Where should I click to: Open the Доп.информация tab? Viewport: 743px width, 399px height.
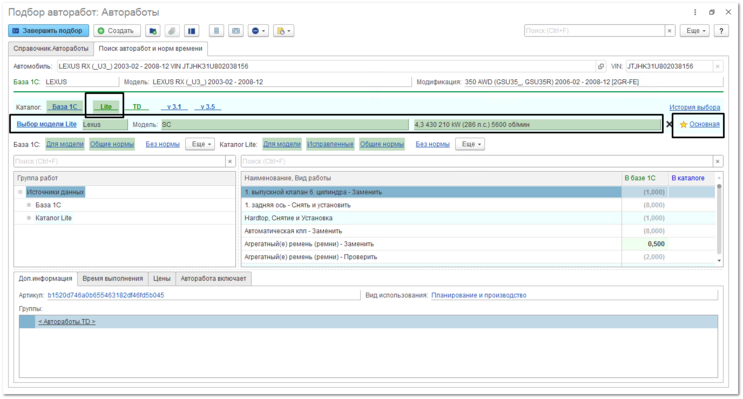click(x=45, y=279)
